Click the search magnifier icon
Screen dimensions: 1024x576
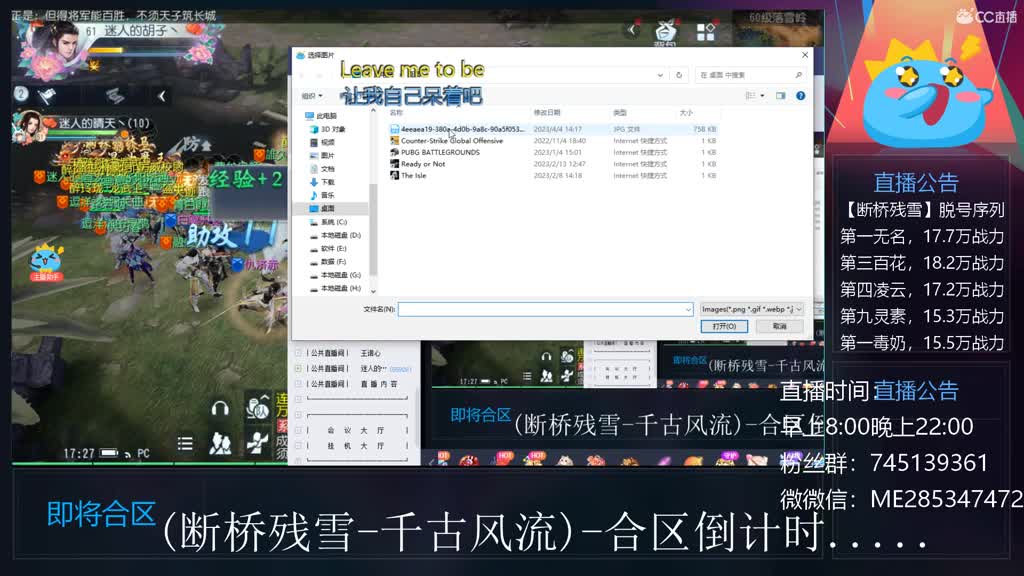click(798, 75)
